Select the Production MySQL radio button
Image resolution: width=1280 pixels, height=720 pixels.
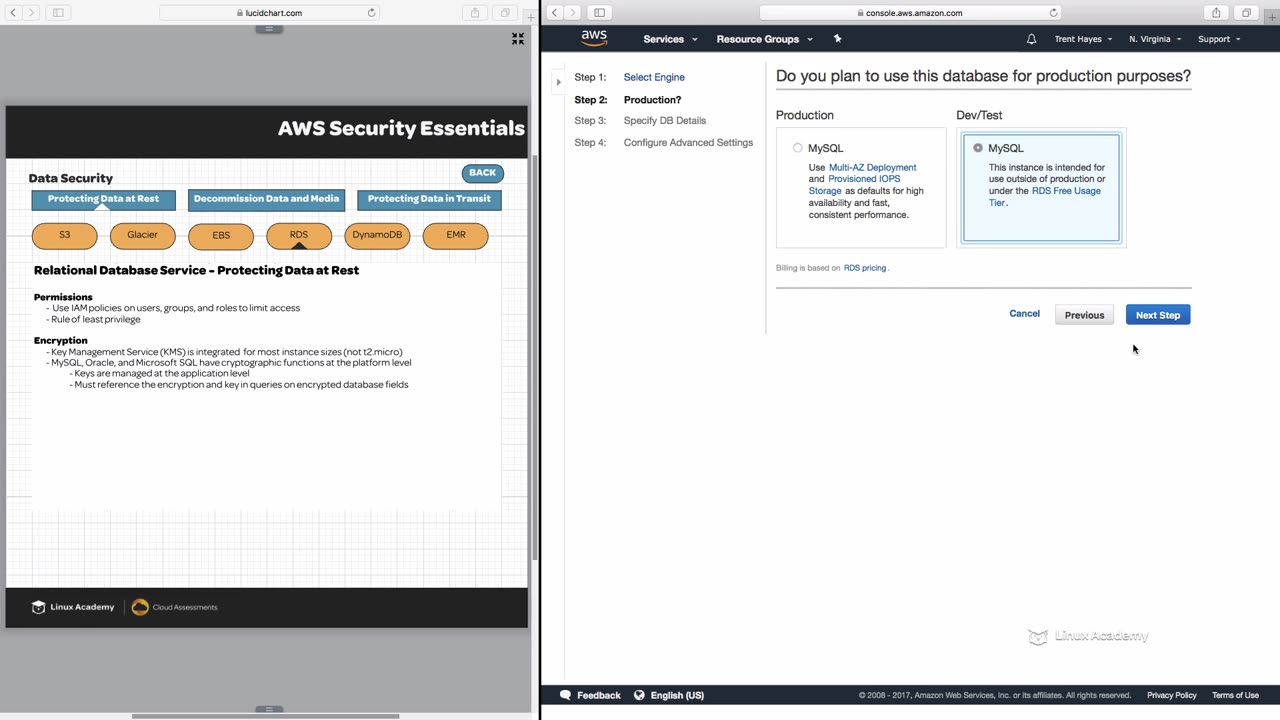pyautogui.click(x=798, y=148)
